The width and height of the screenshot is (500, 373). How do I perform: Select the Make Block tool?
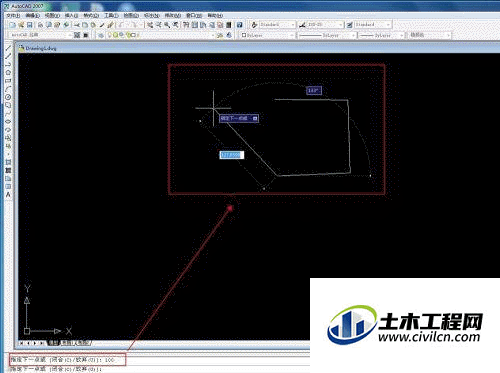(x=8, y=146)
